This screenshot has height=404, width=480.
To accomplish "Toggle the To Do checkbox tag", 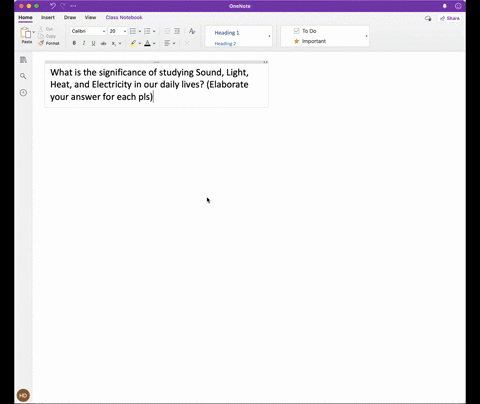I will (305, 31).
